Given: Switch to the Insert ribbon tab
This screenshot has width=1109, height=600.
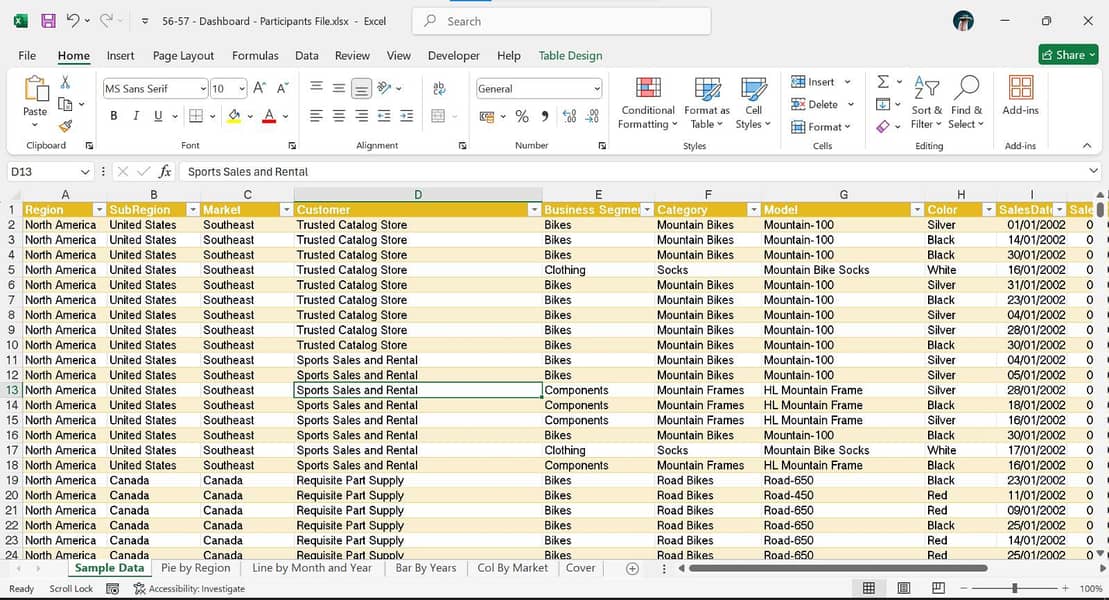Looking at the screenshot, I should click(120, 55).
